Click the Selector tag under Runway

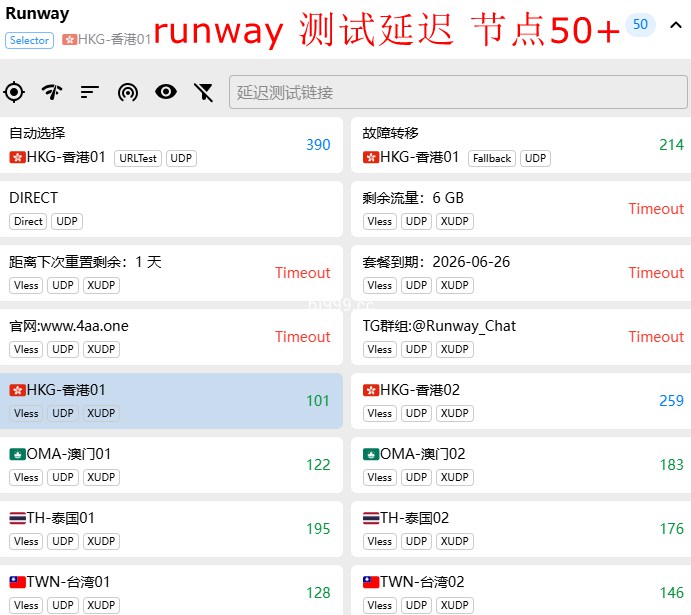coord(30,40)
